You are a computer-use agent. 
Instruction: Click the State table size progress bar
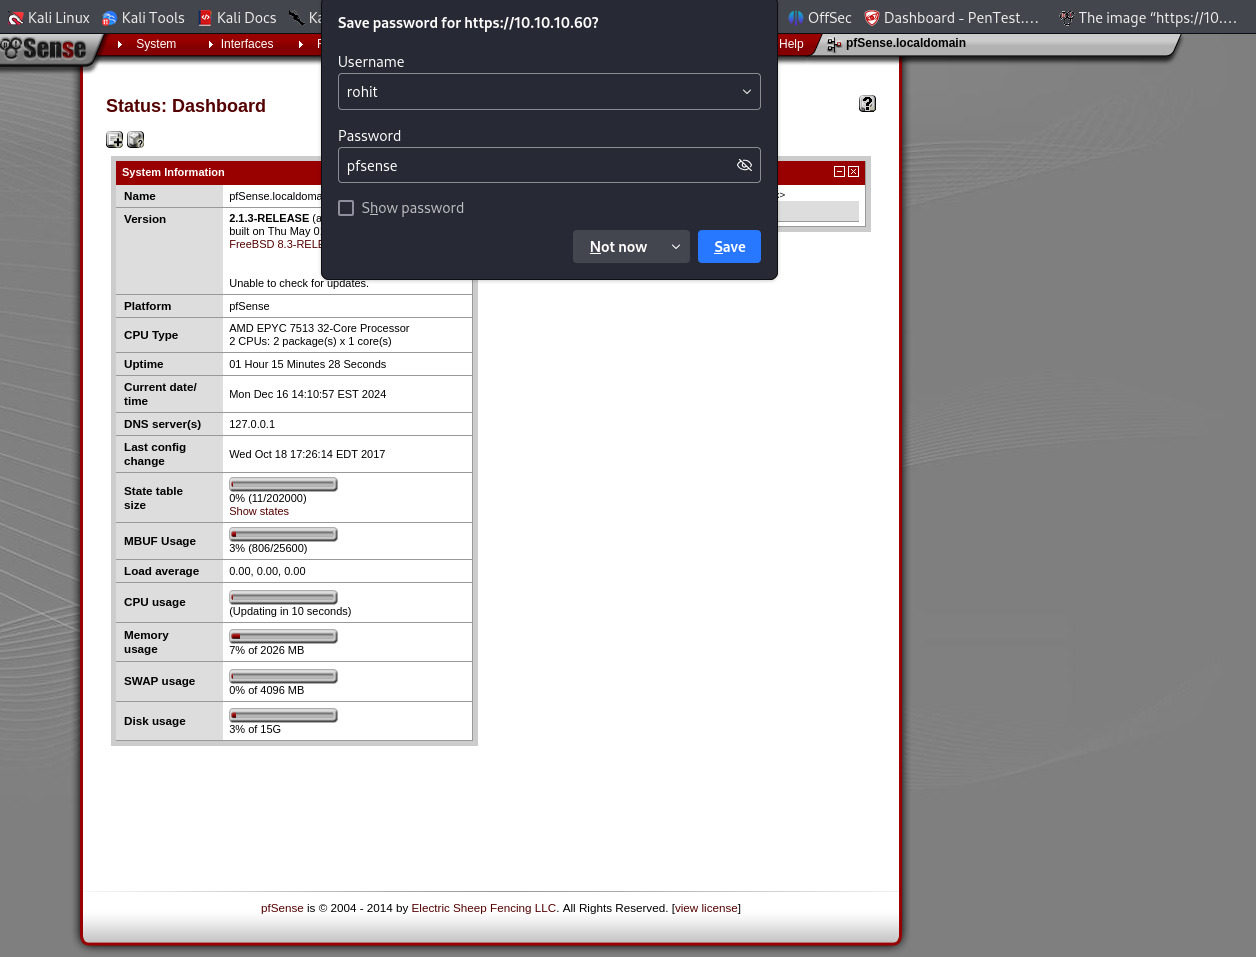(283, 485)
